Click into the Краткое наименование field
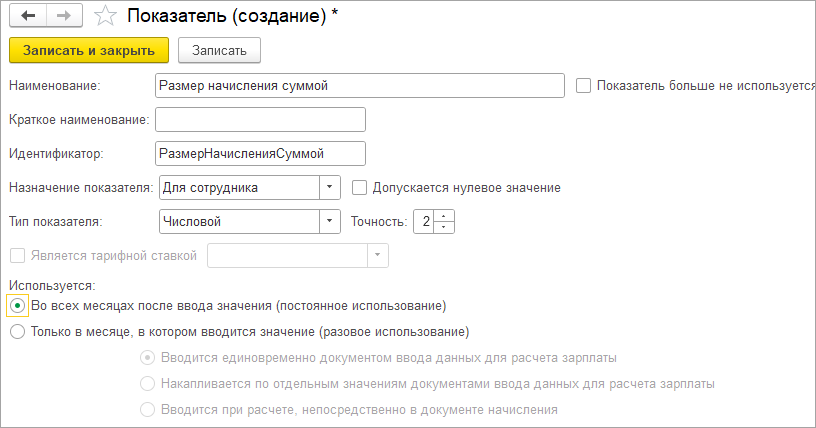Viewport: 816px width, 428px height. click(260, 120)
